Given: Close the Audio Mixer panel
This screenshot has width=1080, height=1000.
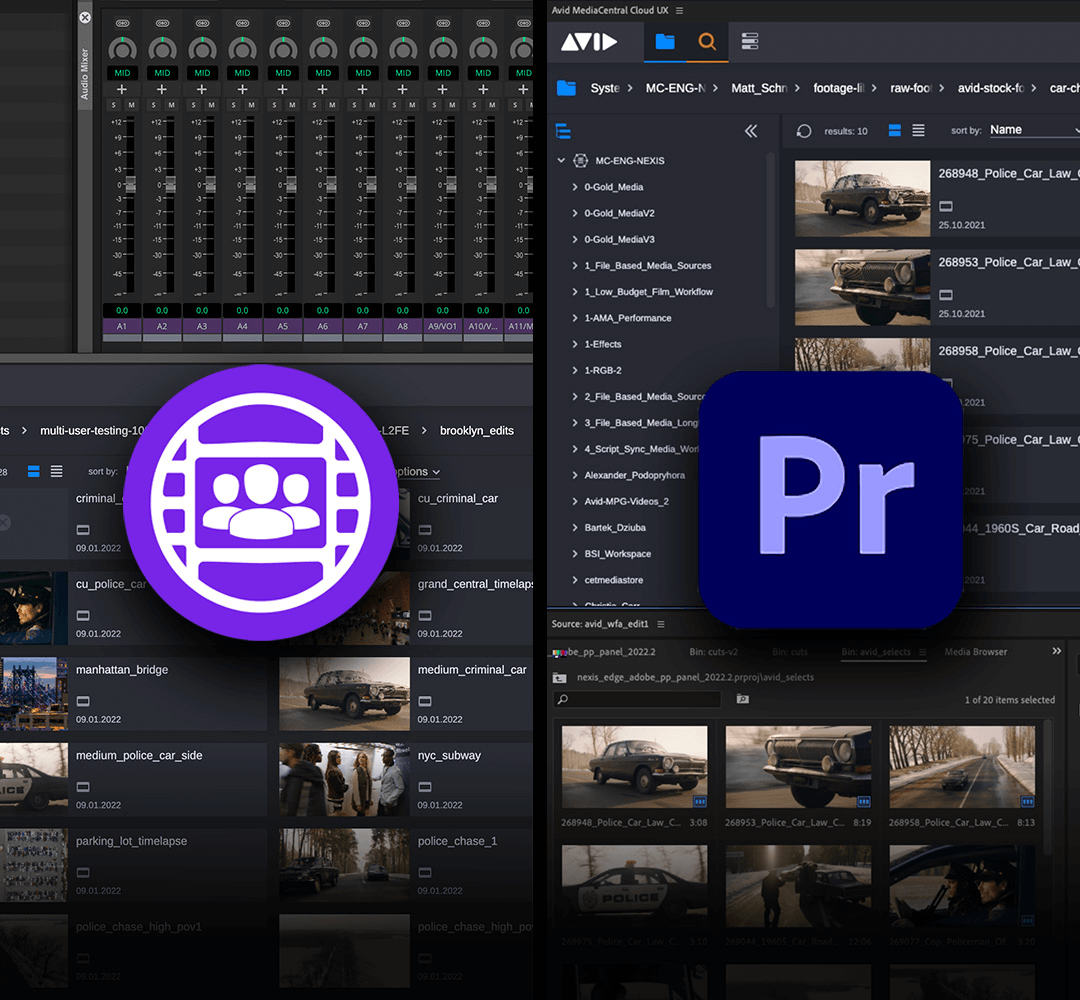Looking at the screenshot, I should tap(85, 18).
